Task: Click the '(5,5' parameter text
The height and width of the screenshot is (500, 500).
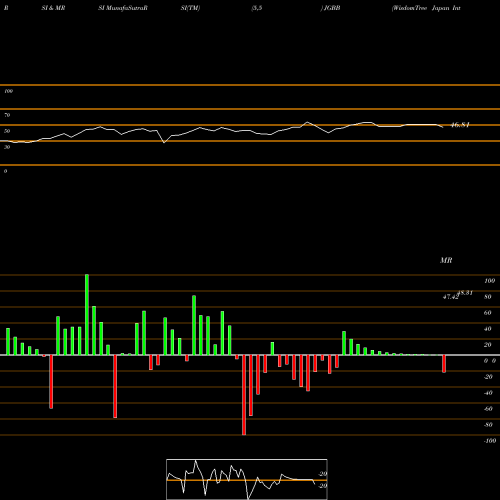Action: pyautogui.click(x=257, y=8)
